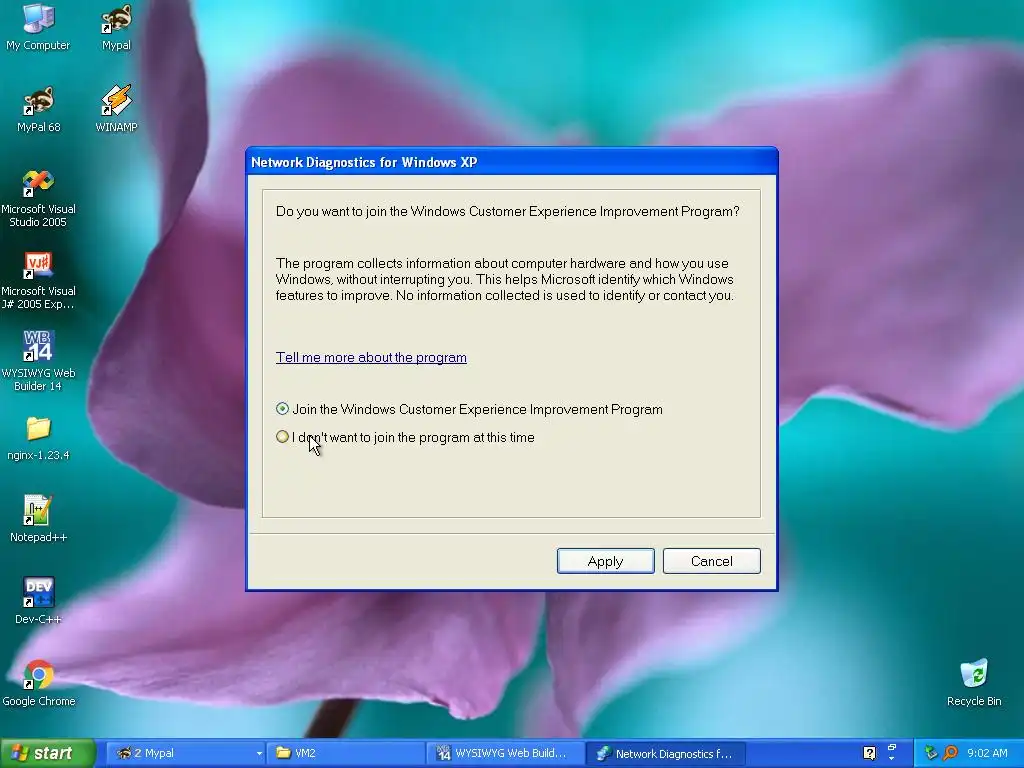Viewport: 1024px width, 768px height.
Task: Open 'Tell me more about the program' link
Action: pyautogui.click(x=371, y=357)
